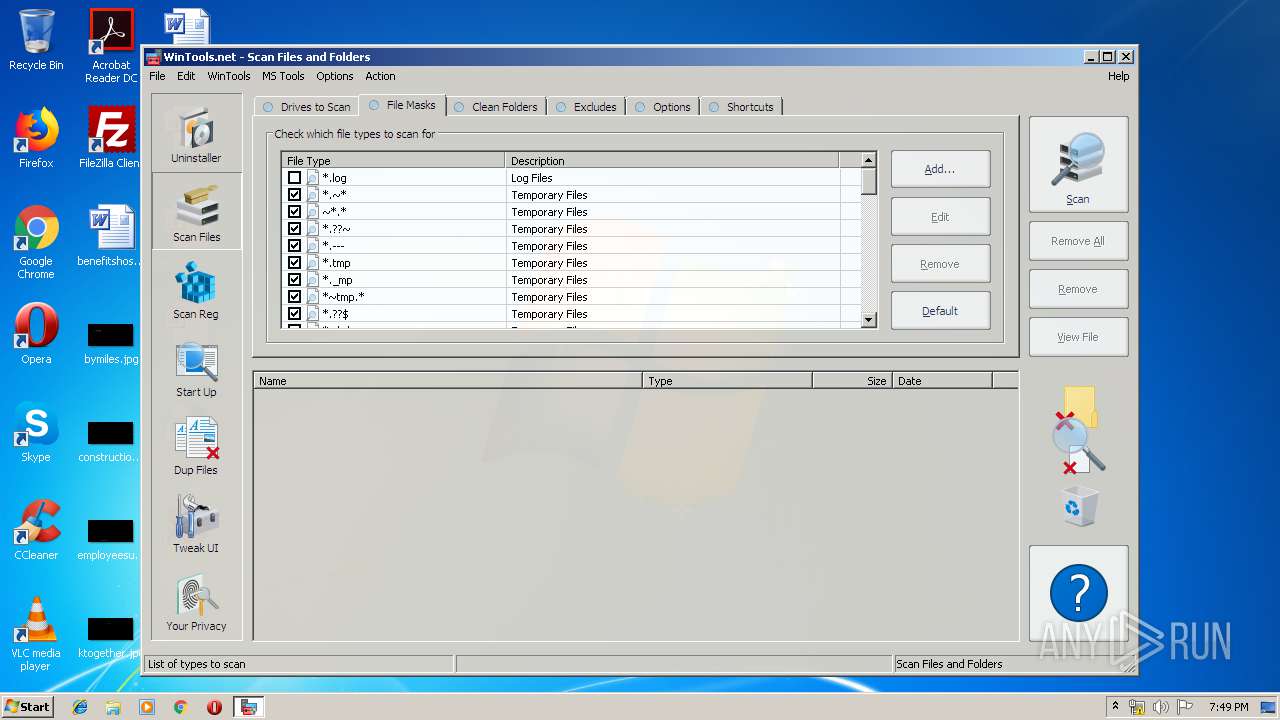Click the recycle bin icon in right panel

[1079, 506]
